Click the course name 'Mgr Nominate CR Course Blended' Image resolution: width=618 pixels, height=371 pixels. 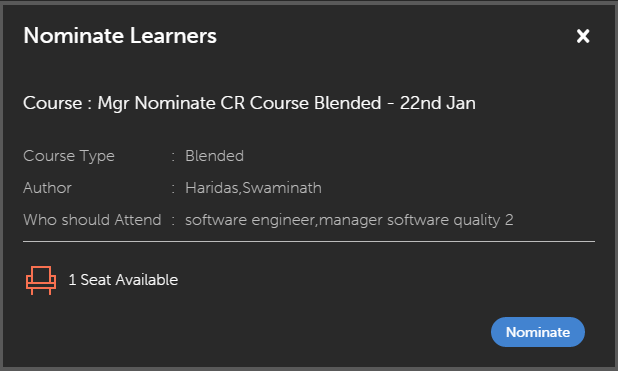point(239,103)
